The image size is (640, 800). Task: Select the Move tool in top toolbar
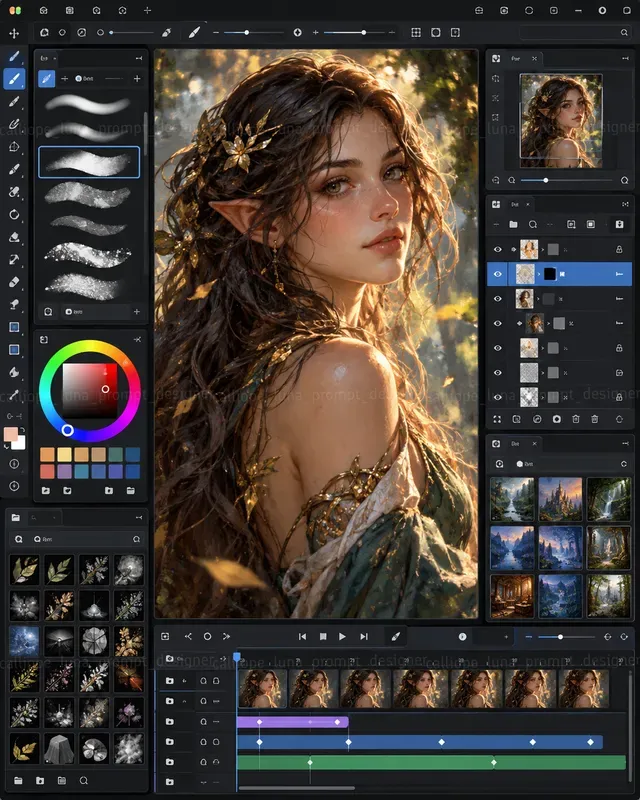pyautogui.click(x=14, y=33)
